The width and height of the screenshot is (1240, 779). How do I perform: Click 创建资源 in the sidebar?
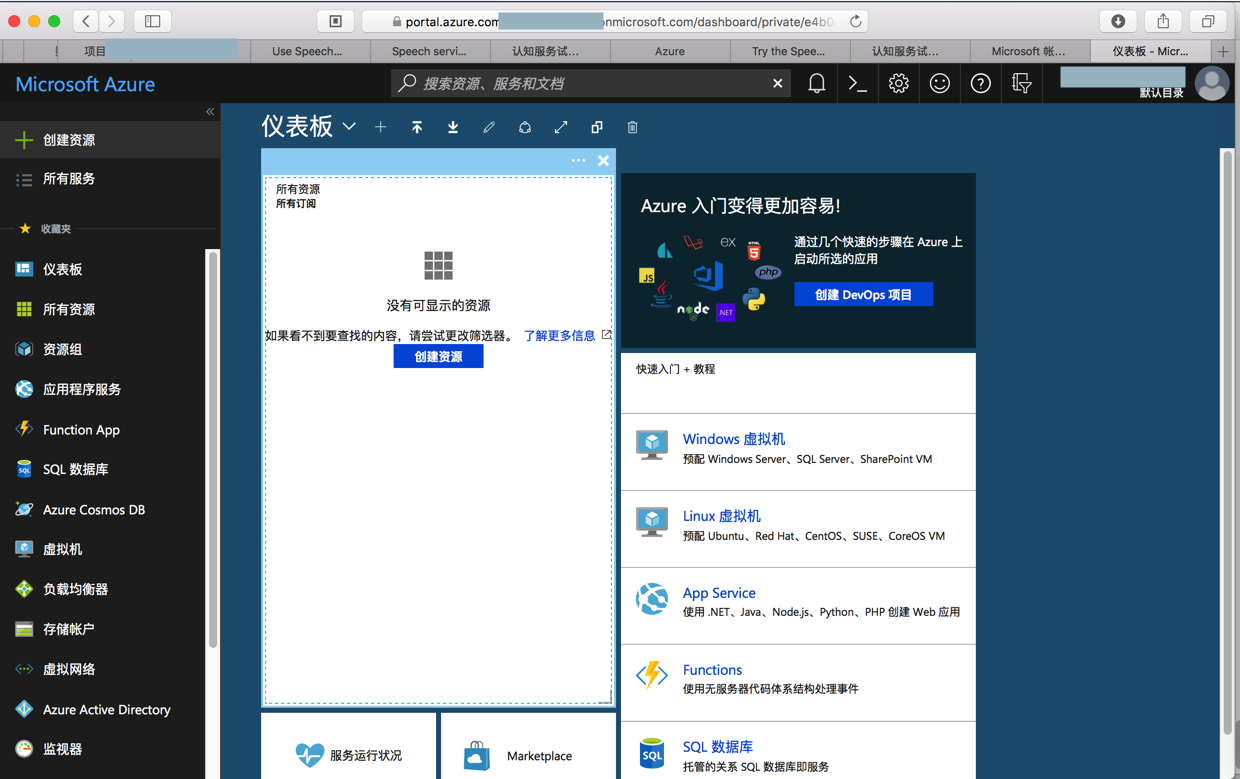110,140
